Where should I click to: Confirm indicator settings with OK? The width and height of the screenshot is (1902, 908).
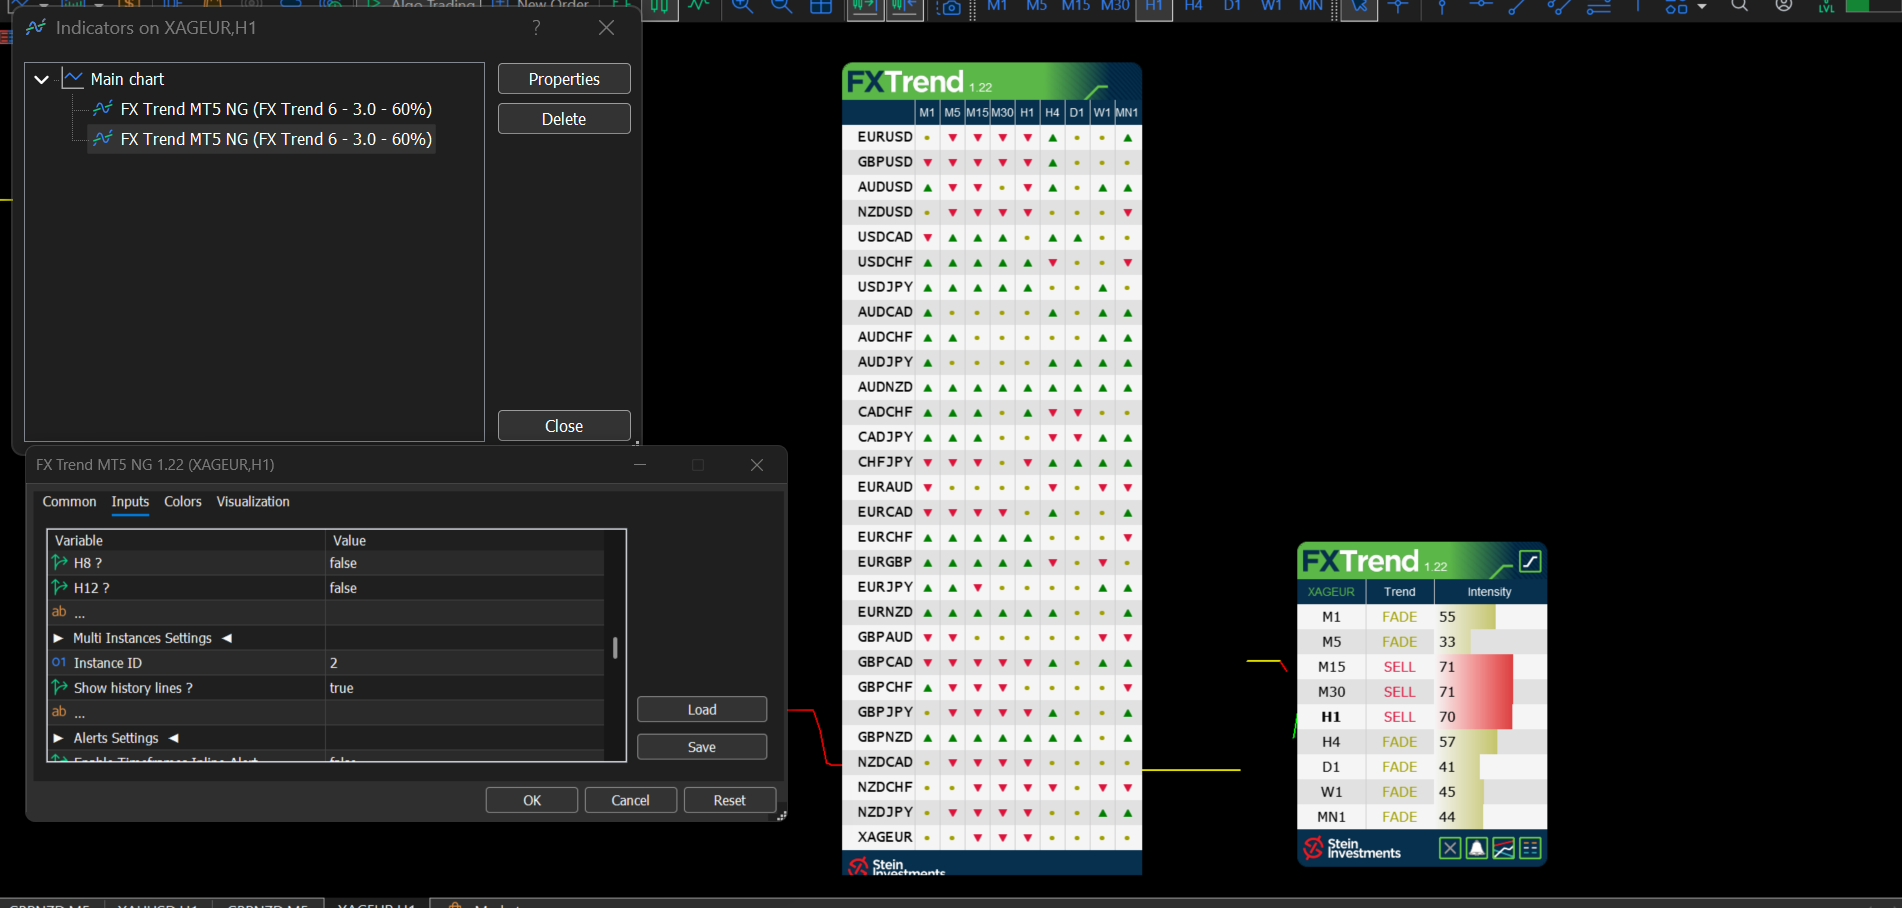pyautogui.click(x=532, y=800)
